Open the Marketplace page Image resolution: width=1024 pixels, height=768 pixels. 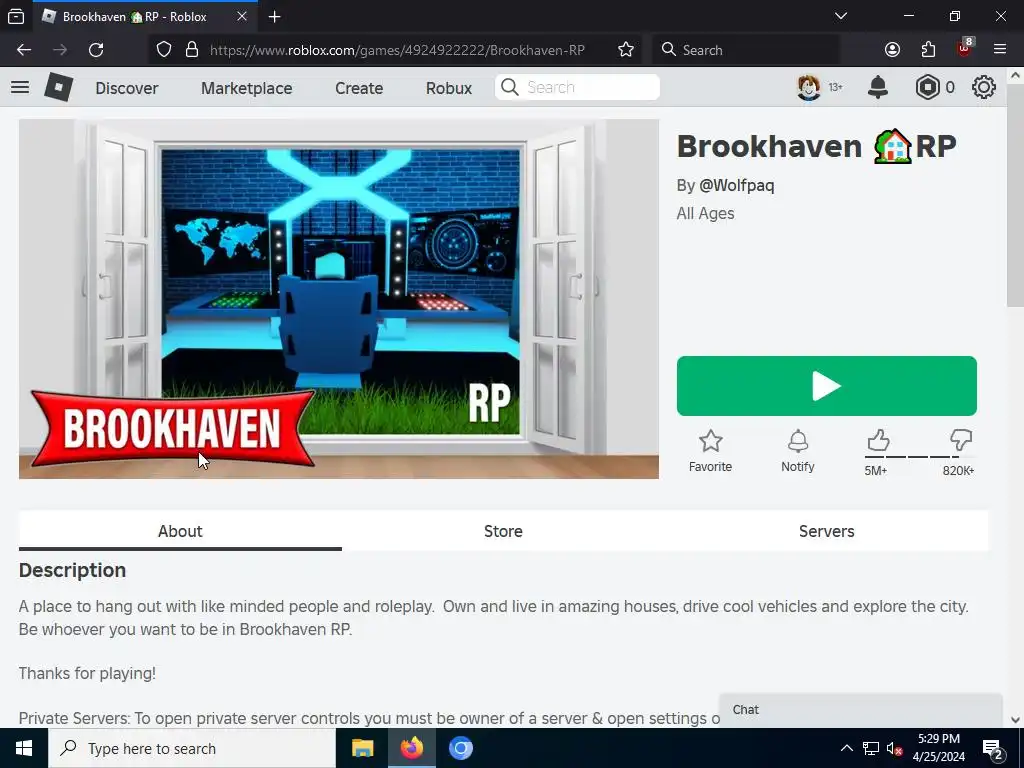(x=246, y=88)
